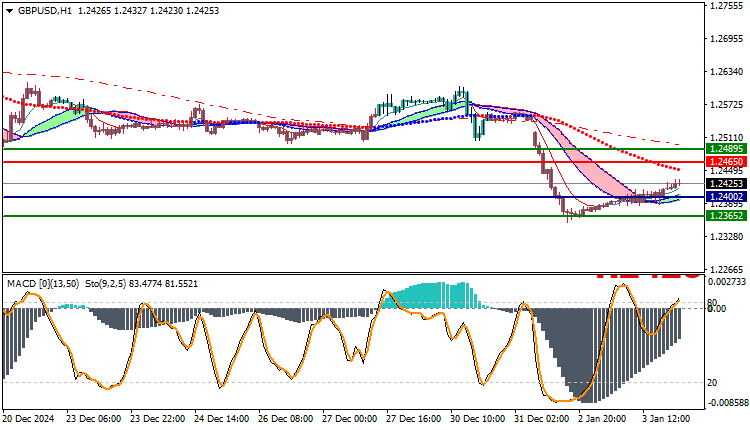Click the 3 Jan 12:00 time label

click(666, 419)
